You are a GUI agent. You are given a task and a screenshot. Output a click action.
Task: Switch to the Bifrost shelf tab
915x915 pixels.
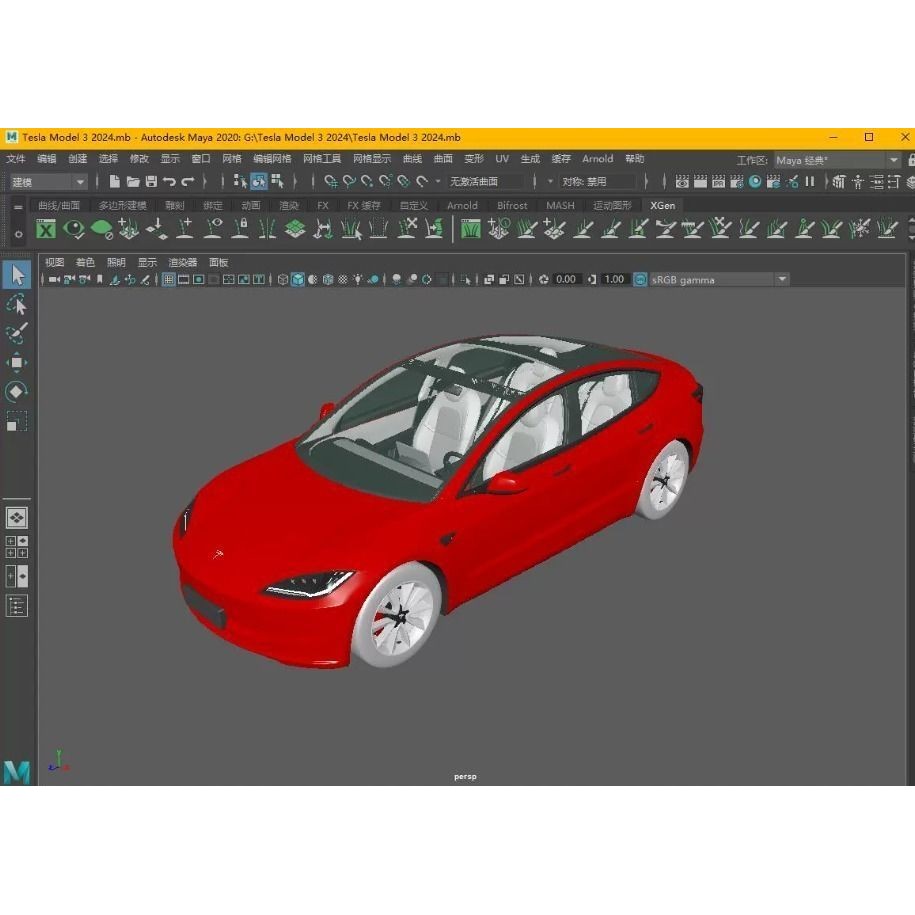(512, 205)
